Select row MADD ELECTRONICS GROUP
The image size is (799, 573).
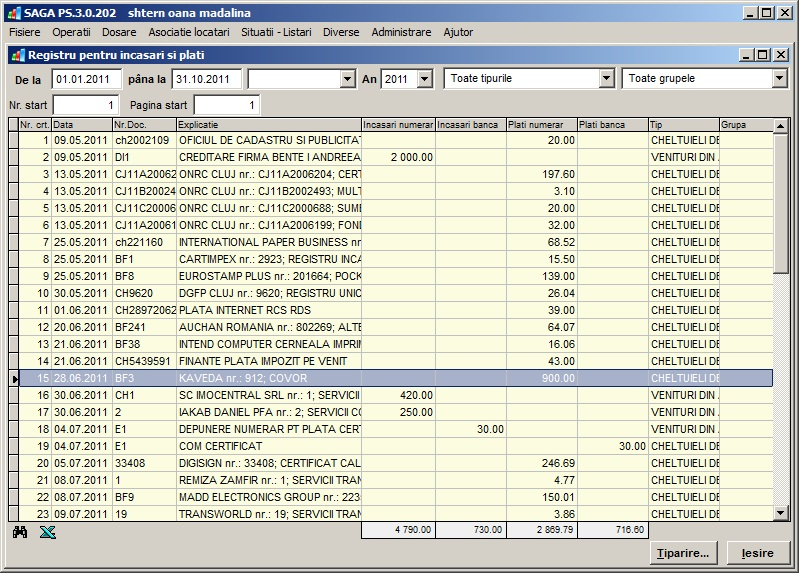pyautogui.click(x=396, y=497)
